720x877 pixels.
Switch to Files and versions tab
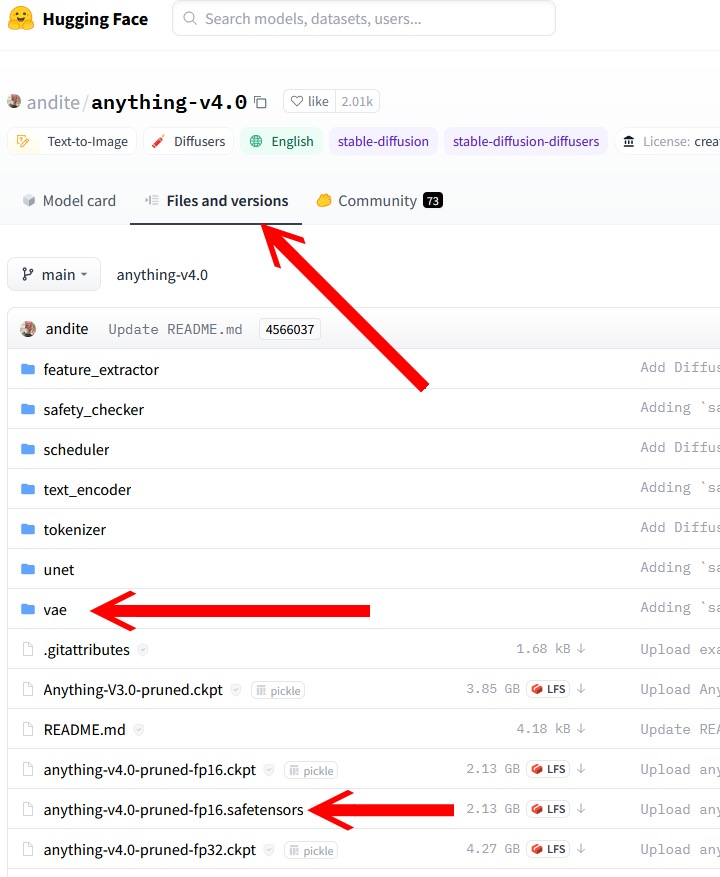(217, 201)
